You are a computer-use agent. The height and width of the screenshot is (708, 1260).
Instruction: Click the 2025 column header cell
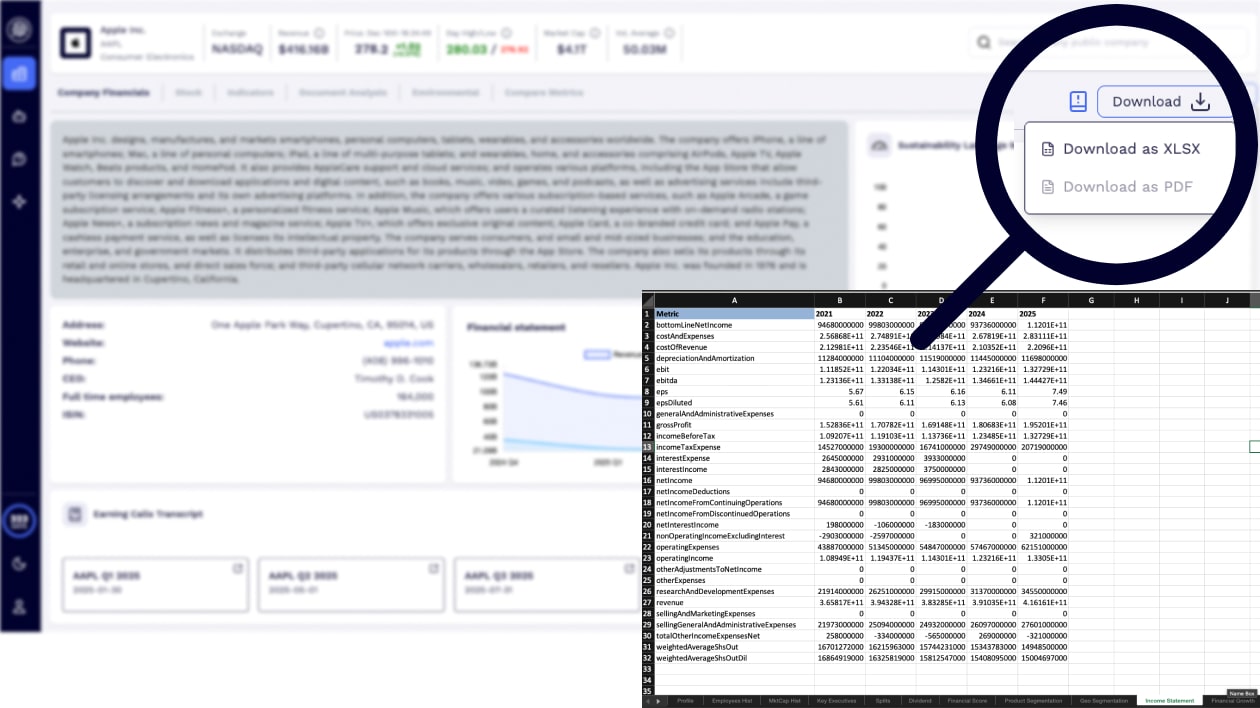[x=1043, y=314]
